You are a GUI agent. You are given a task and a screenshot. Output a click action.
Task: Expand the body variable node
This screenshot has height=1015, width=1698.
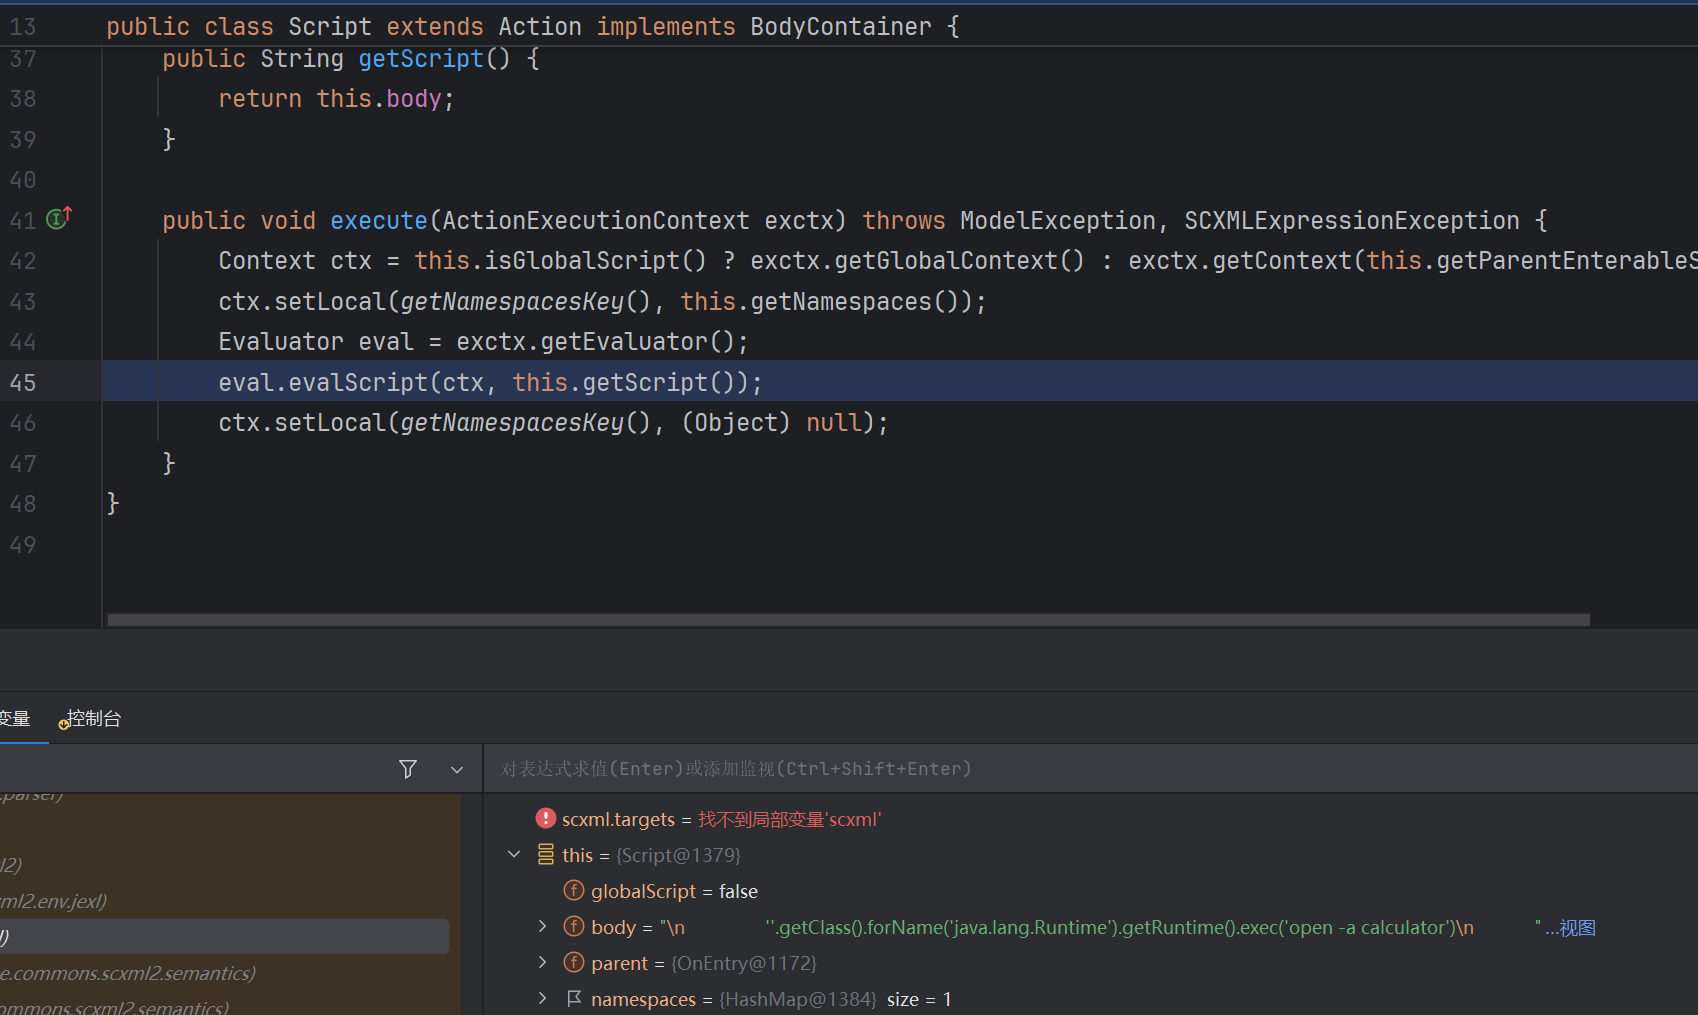(542, 927)
